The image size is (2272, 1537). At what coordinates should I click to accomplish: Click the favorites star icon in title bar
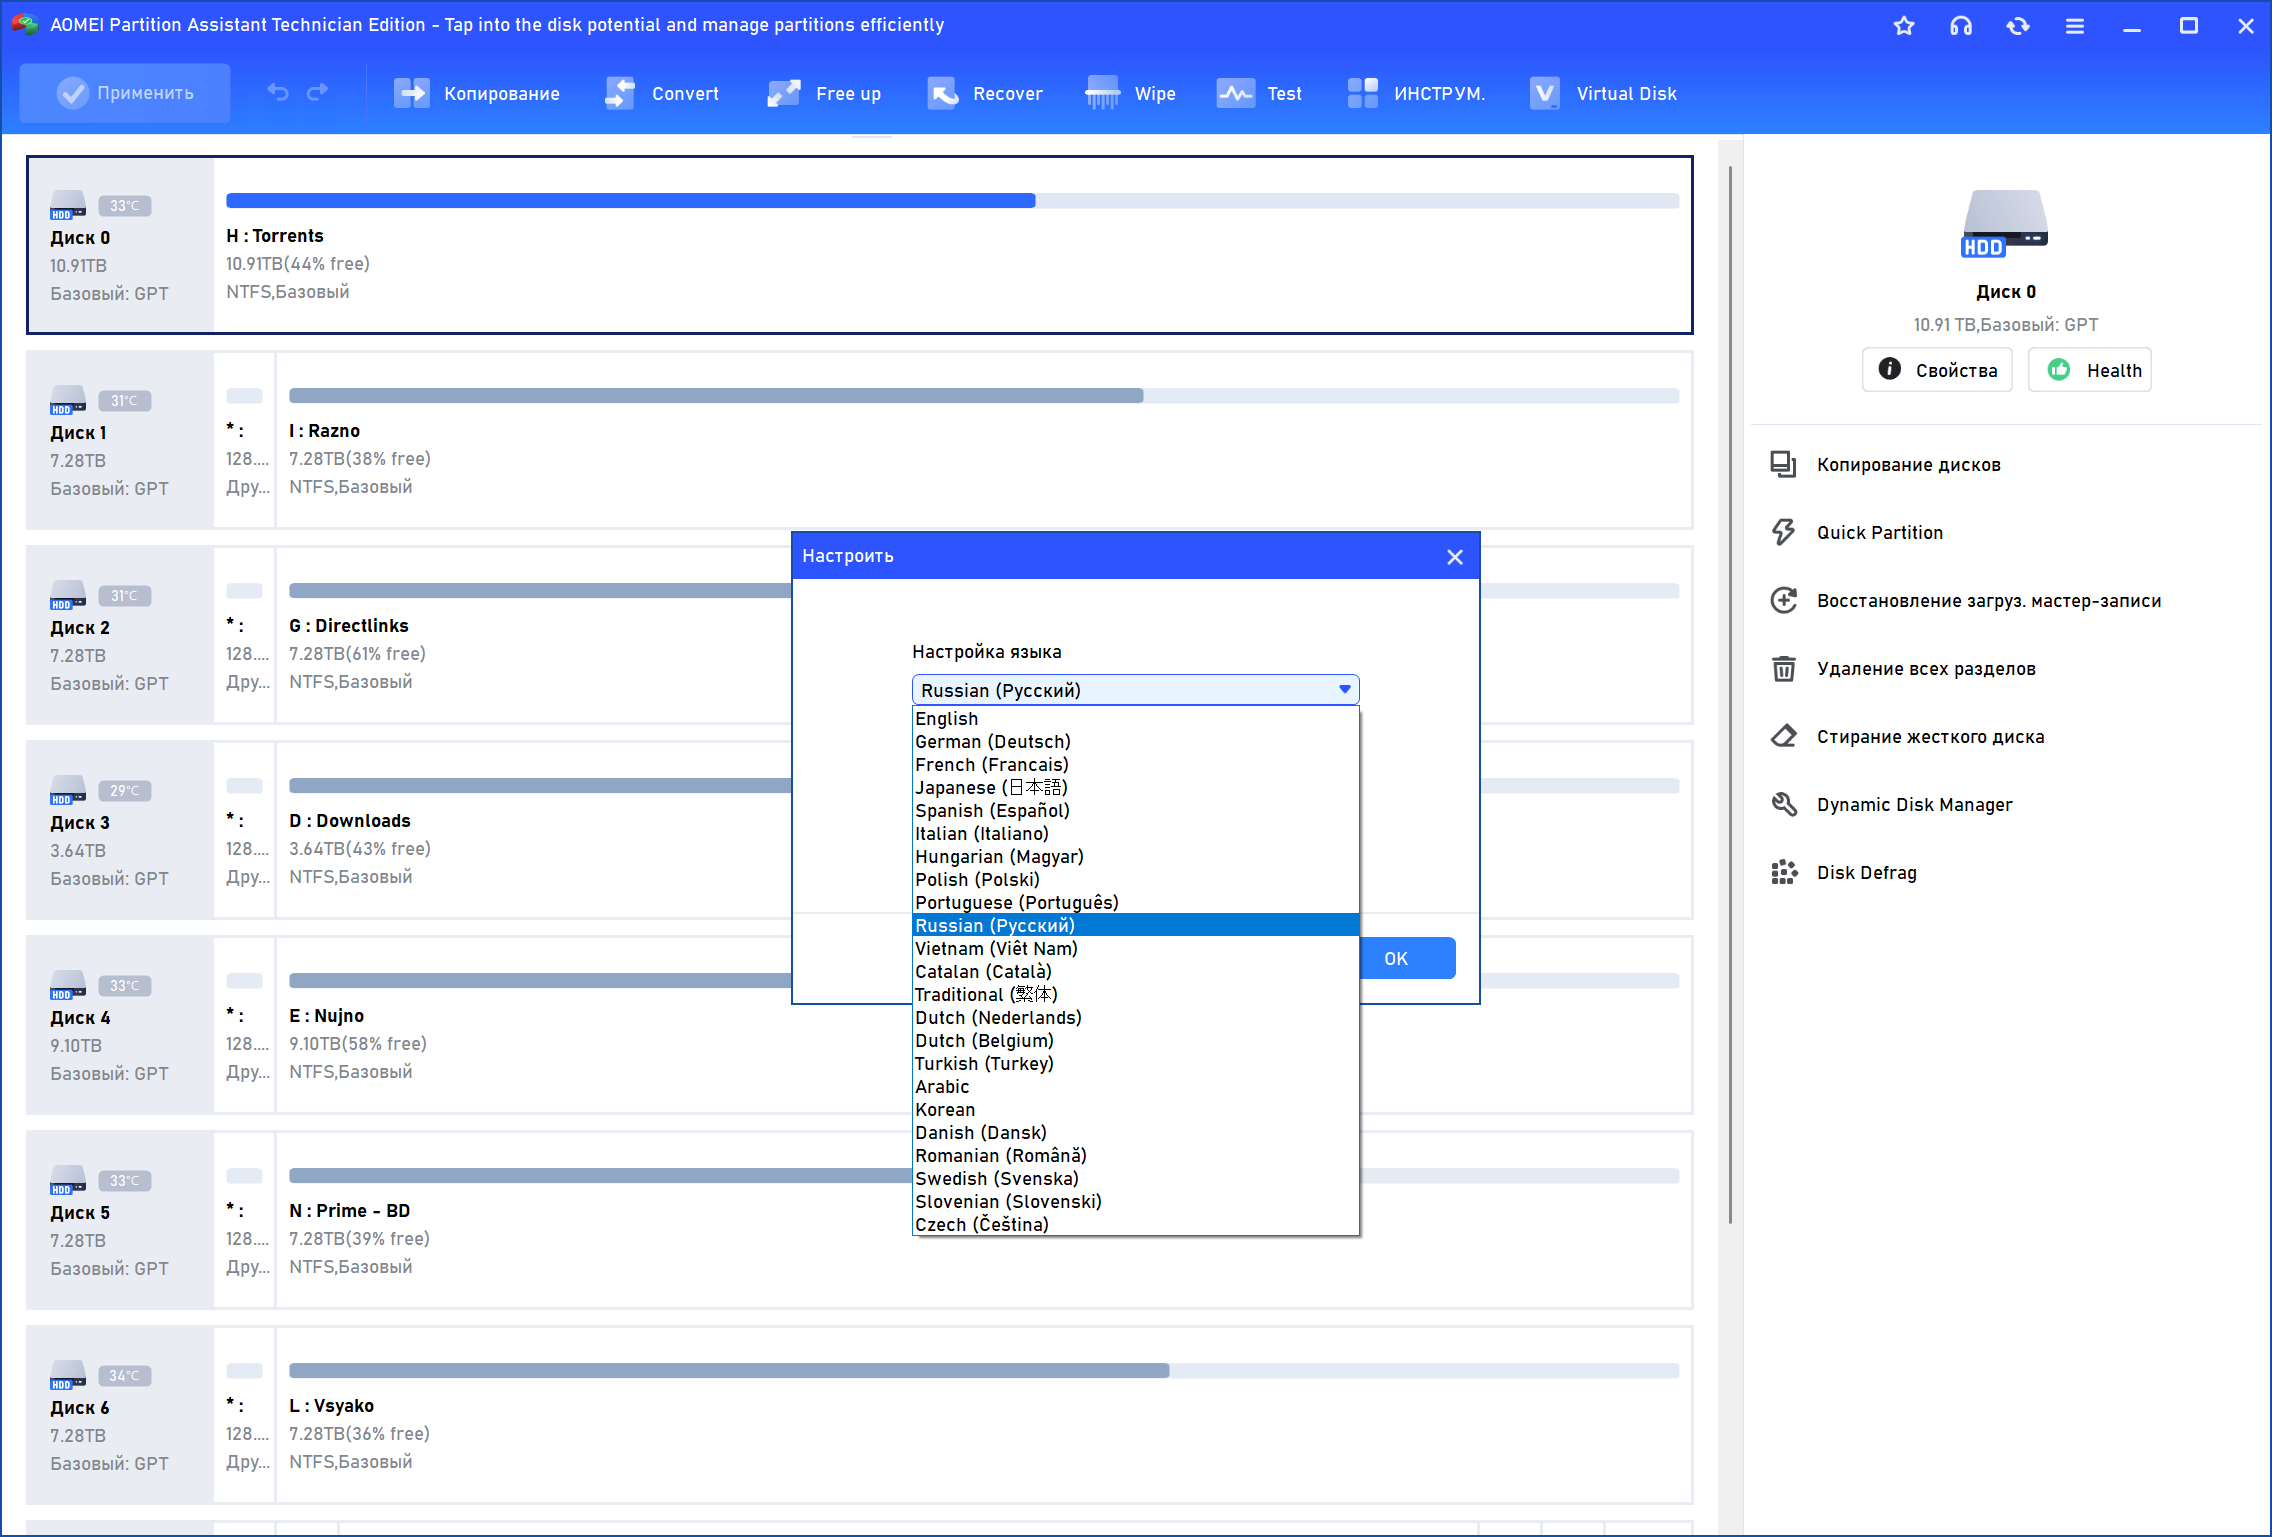pos(1903,26)
